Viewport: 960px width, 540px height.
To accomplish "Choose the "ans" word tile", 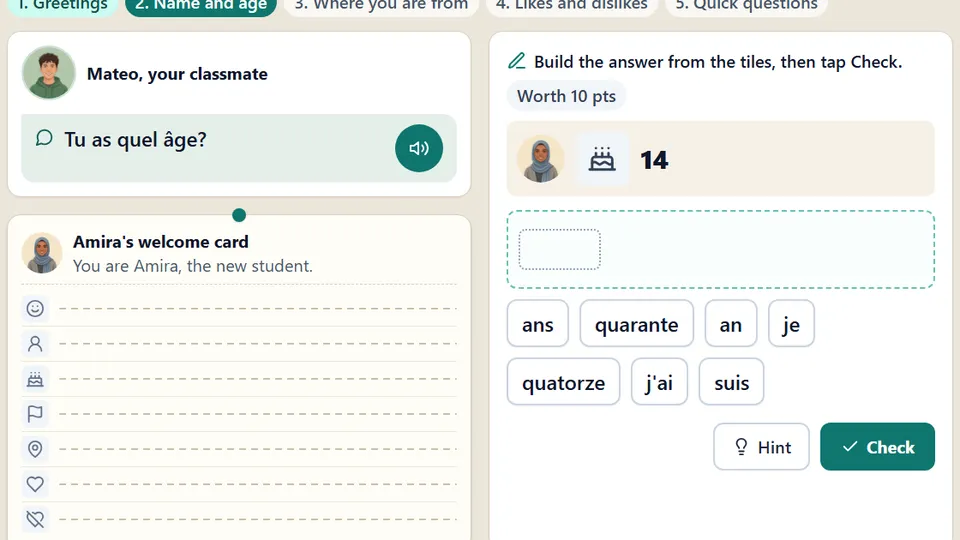I will coord(538,324).
